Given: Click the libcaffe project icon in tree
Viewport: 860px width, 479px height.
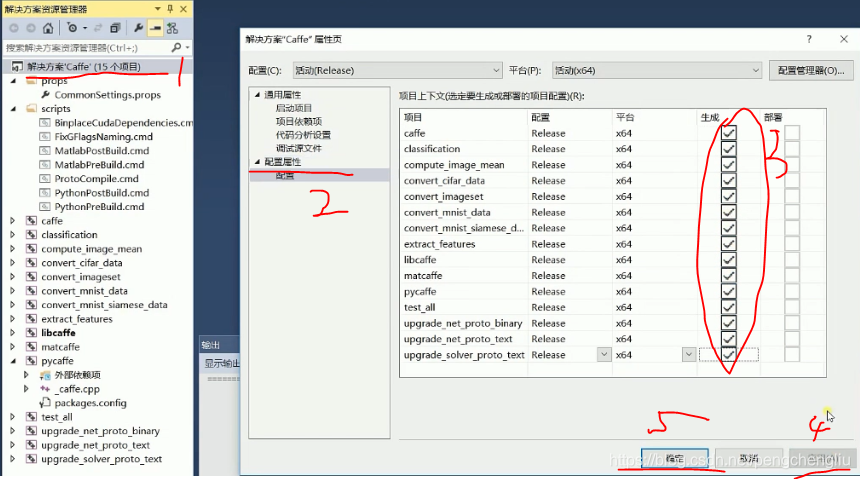Looking at the screenshot, I should [x=32, y=333].
